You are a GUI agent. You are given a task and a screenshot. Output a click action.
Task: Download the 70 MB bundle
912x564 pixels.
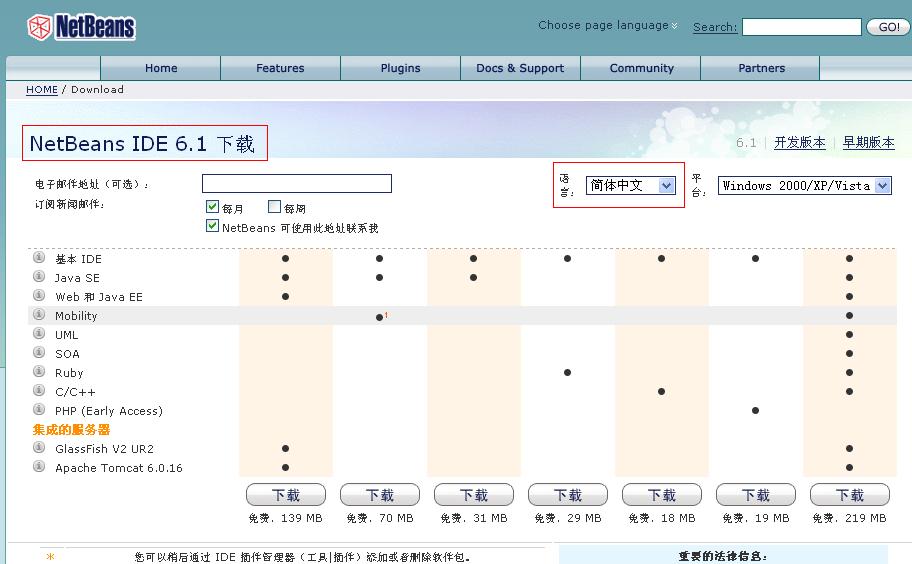(x=380, y=495)
